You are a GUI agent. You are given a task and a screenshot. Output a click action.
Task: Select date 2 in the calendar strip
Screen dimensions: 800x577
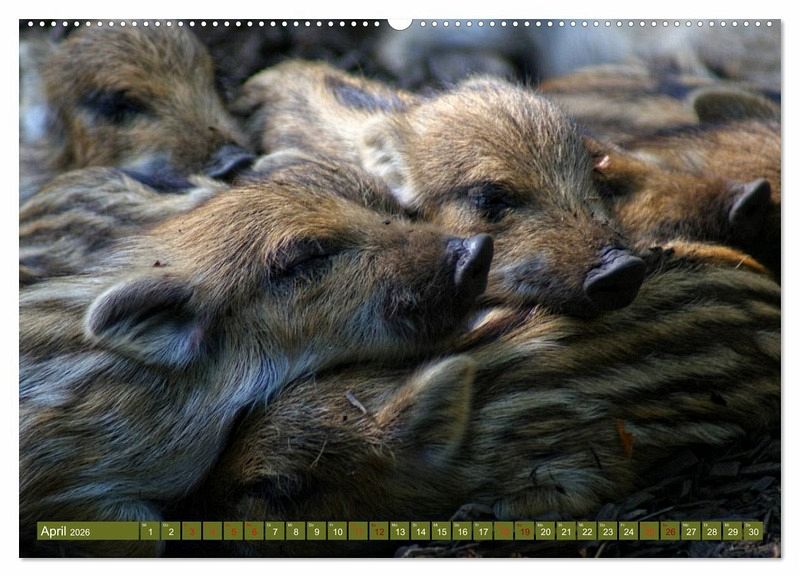pyautogui.click(x=171, y=531)
